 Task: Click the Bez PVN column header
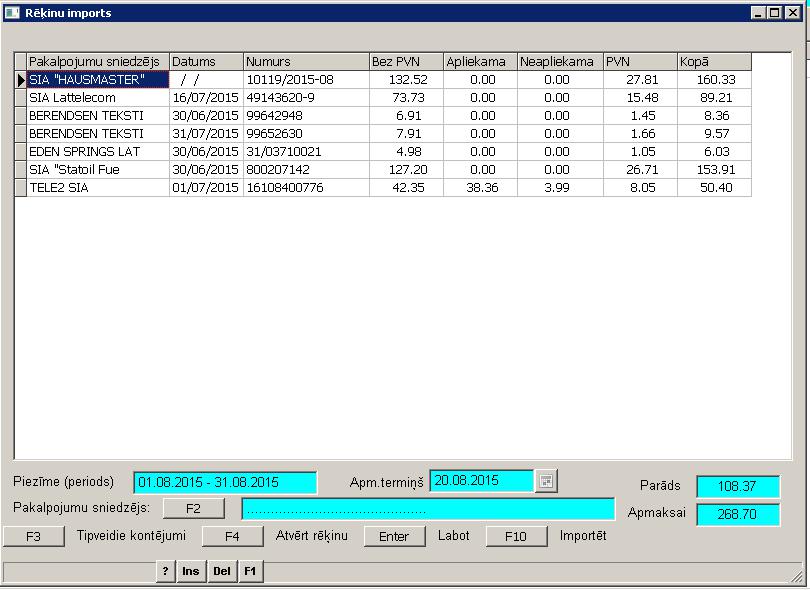(407, 61)
